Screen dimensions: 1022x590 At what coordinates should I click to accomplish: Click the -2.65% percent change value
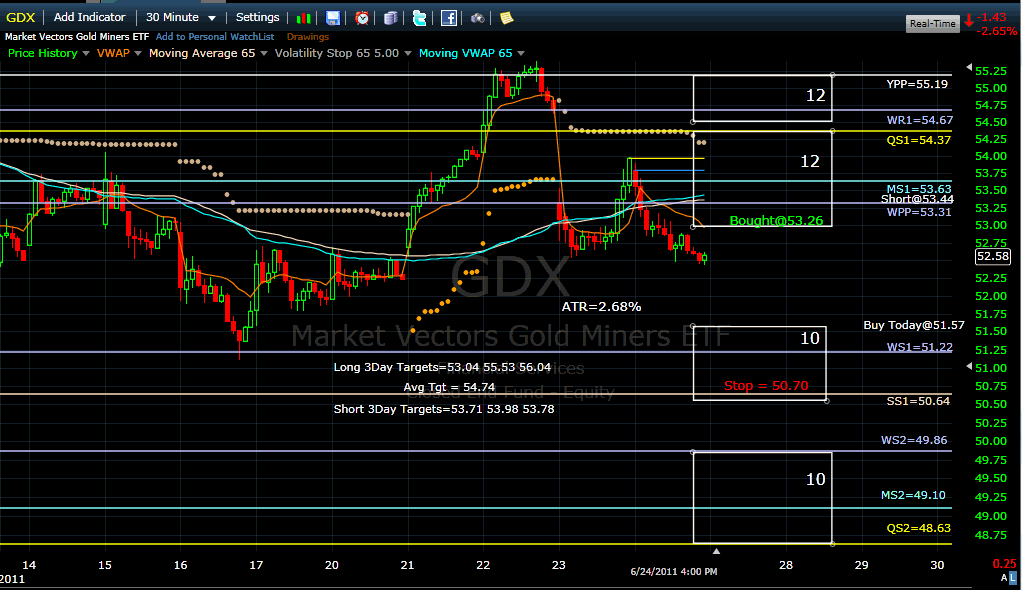(997, 31)
